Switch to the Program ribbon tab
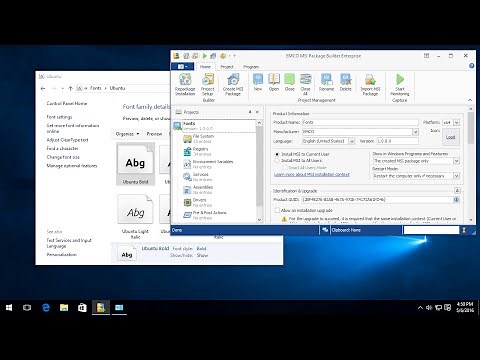The image size is (480, 360). point(251,67)
